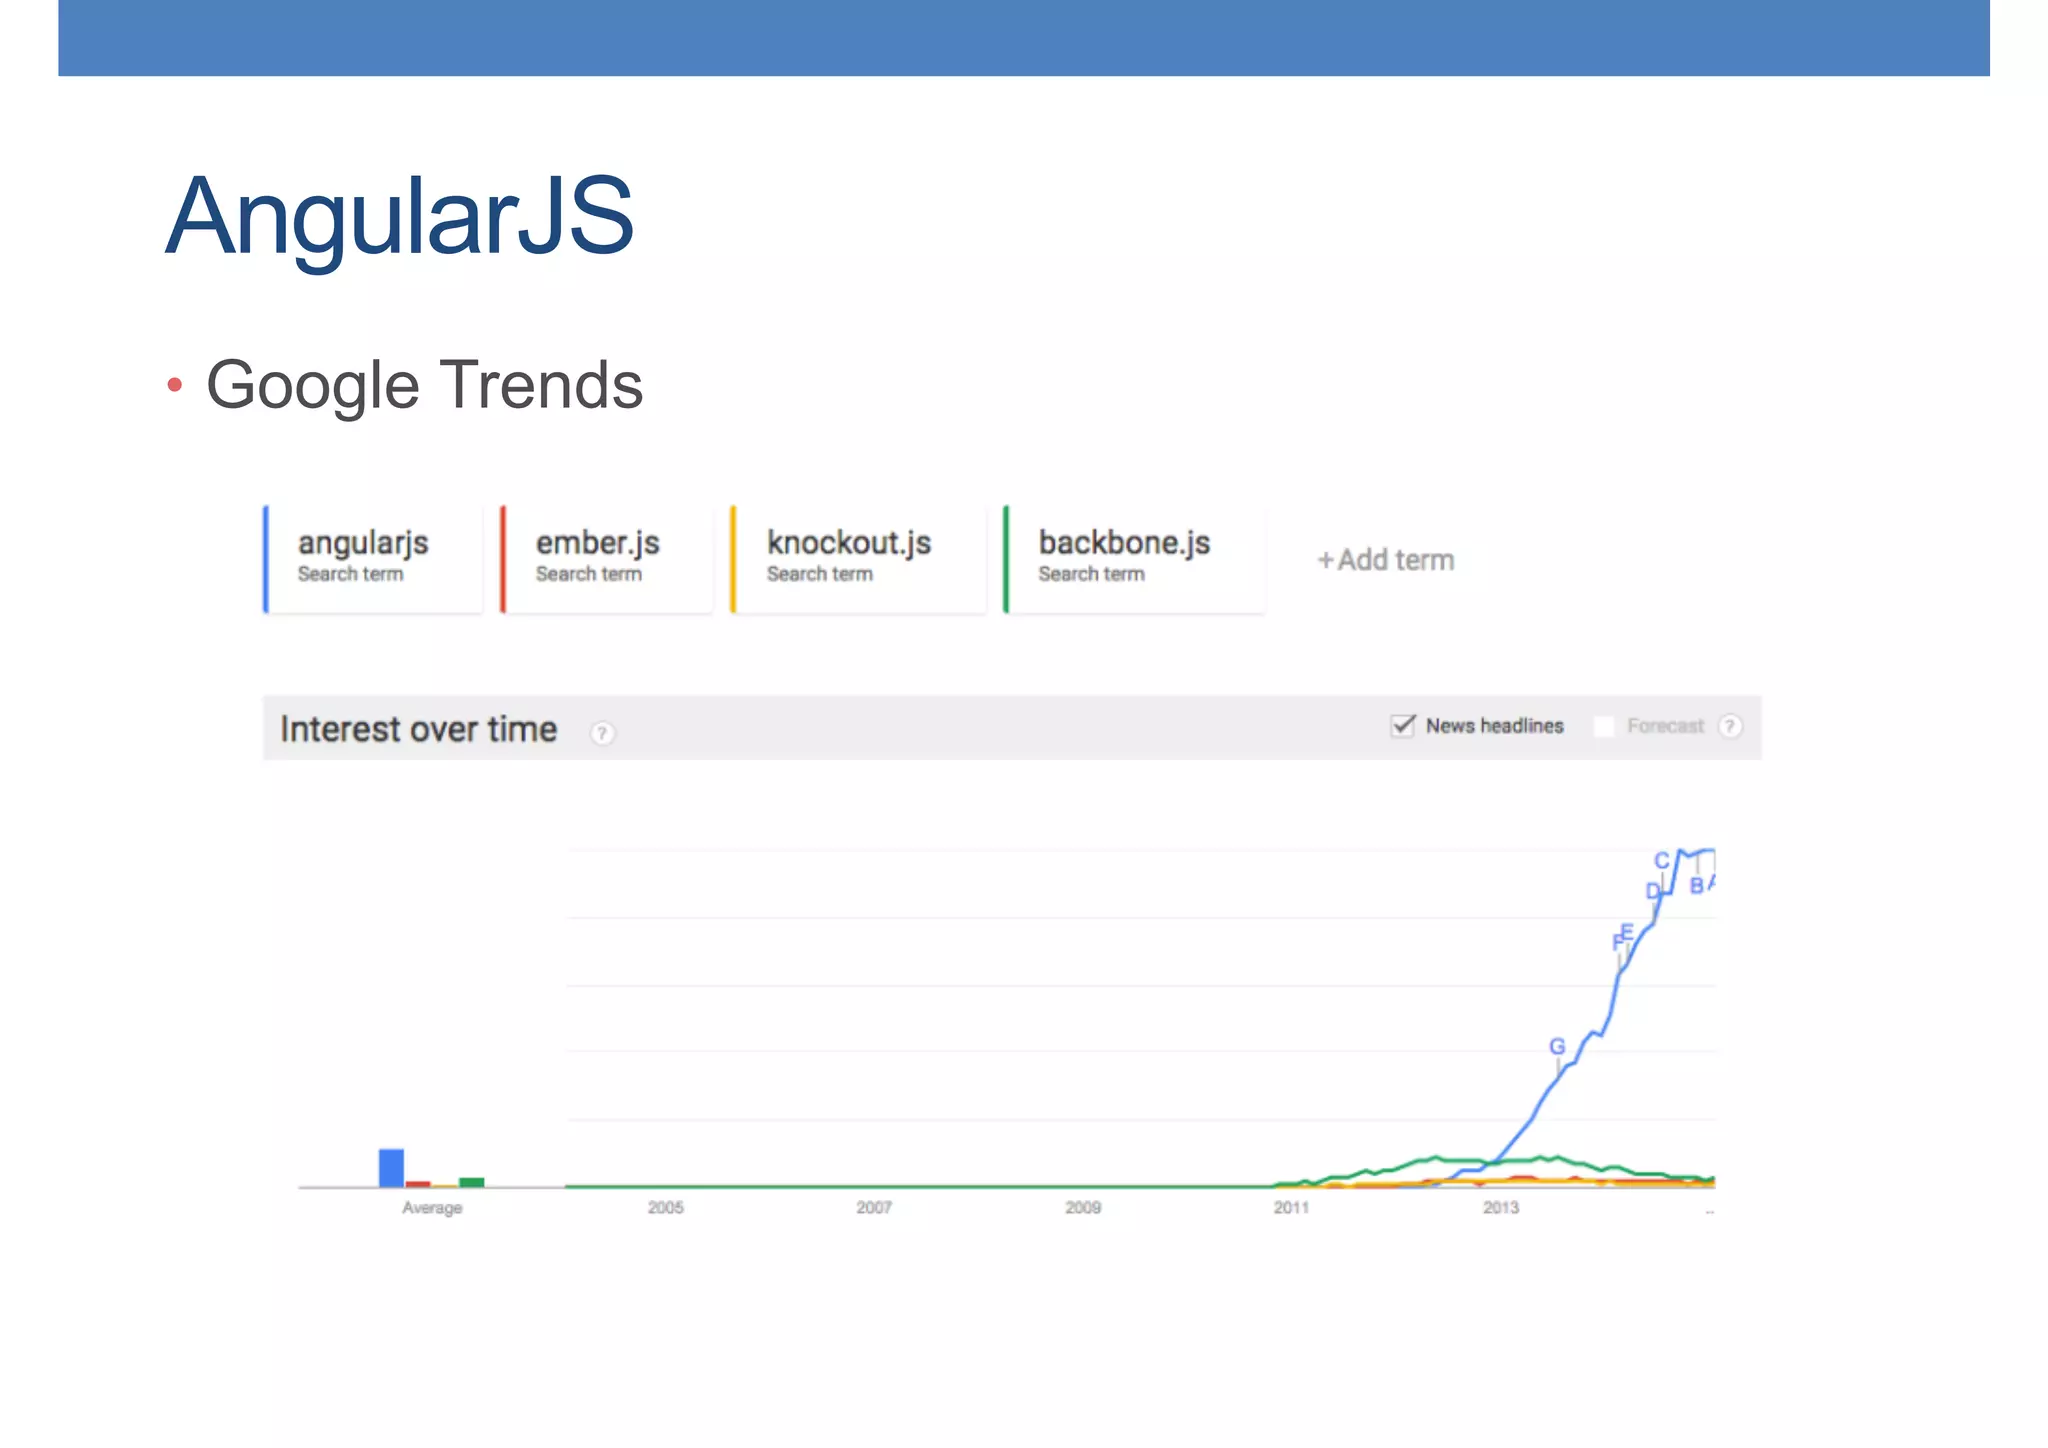Select the ember.js search term card
The height and width of the screenshot is (1448, 2048).
pos(607,559)
